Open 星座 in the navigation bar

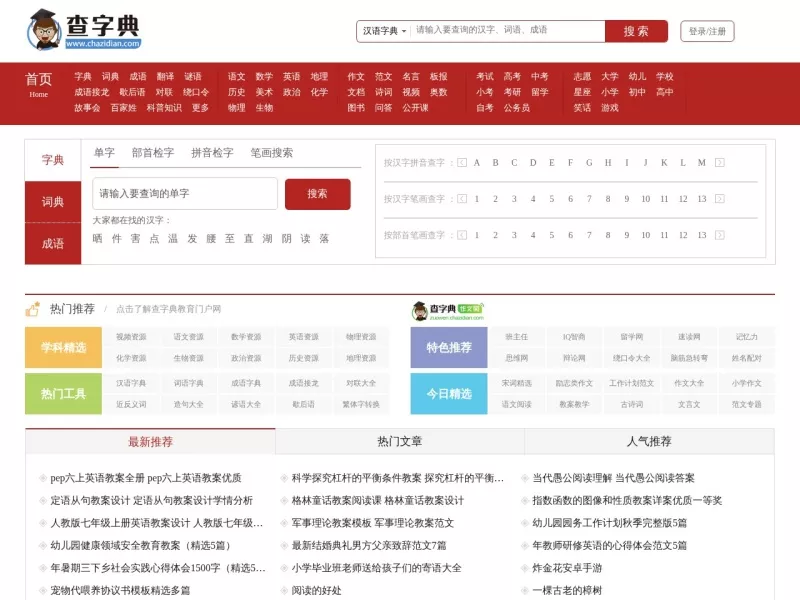(582, 92)
